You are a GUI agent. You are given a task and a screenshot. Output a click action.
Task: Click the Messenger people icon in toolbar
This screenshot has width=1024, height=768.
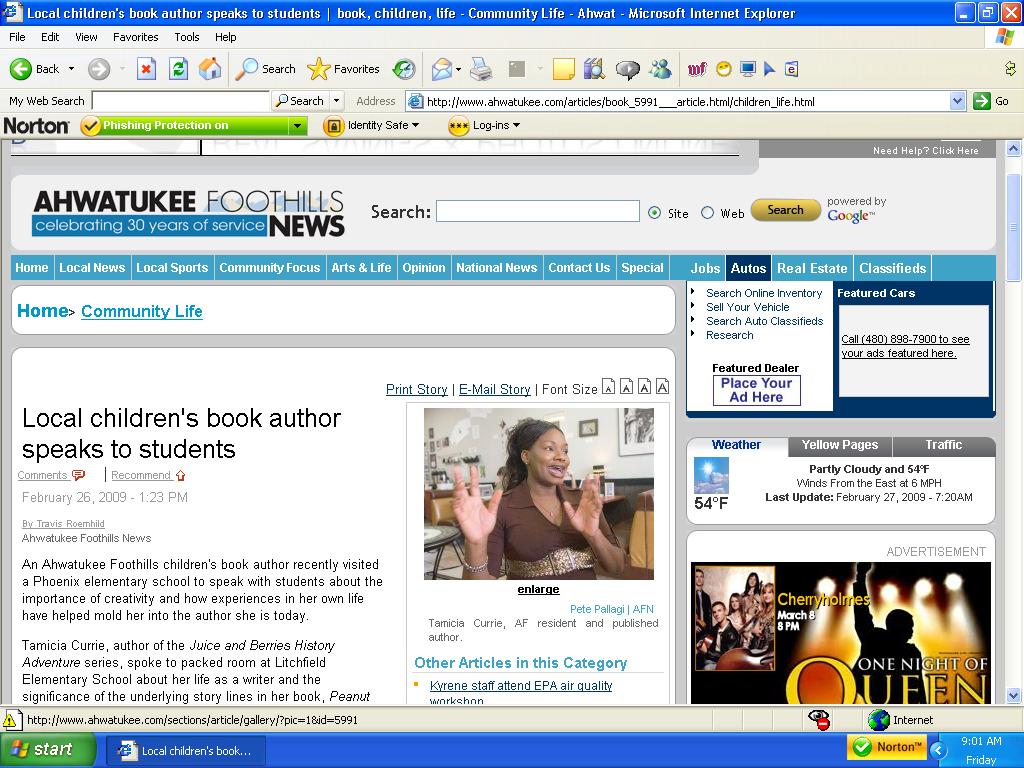[660, 69]
